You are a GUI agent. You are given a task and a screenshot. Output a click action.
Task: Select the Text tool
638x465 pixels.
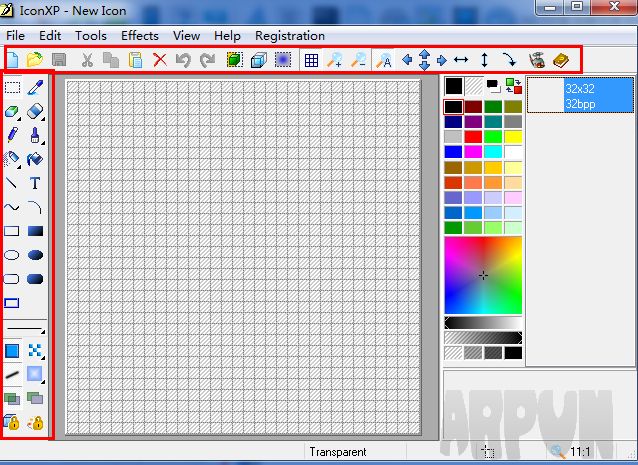pos(35,183)
